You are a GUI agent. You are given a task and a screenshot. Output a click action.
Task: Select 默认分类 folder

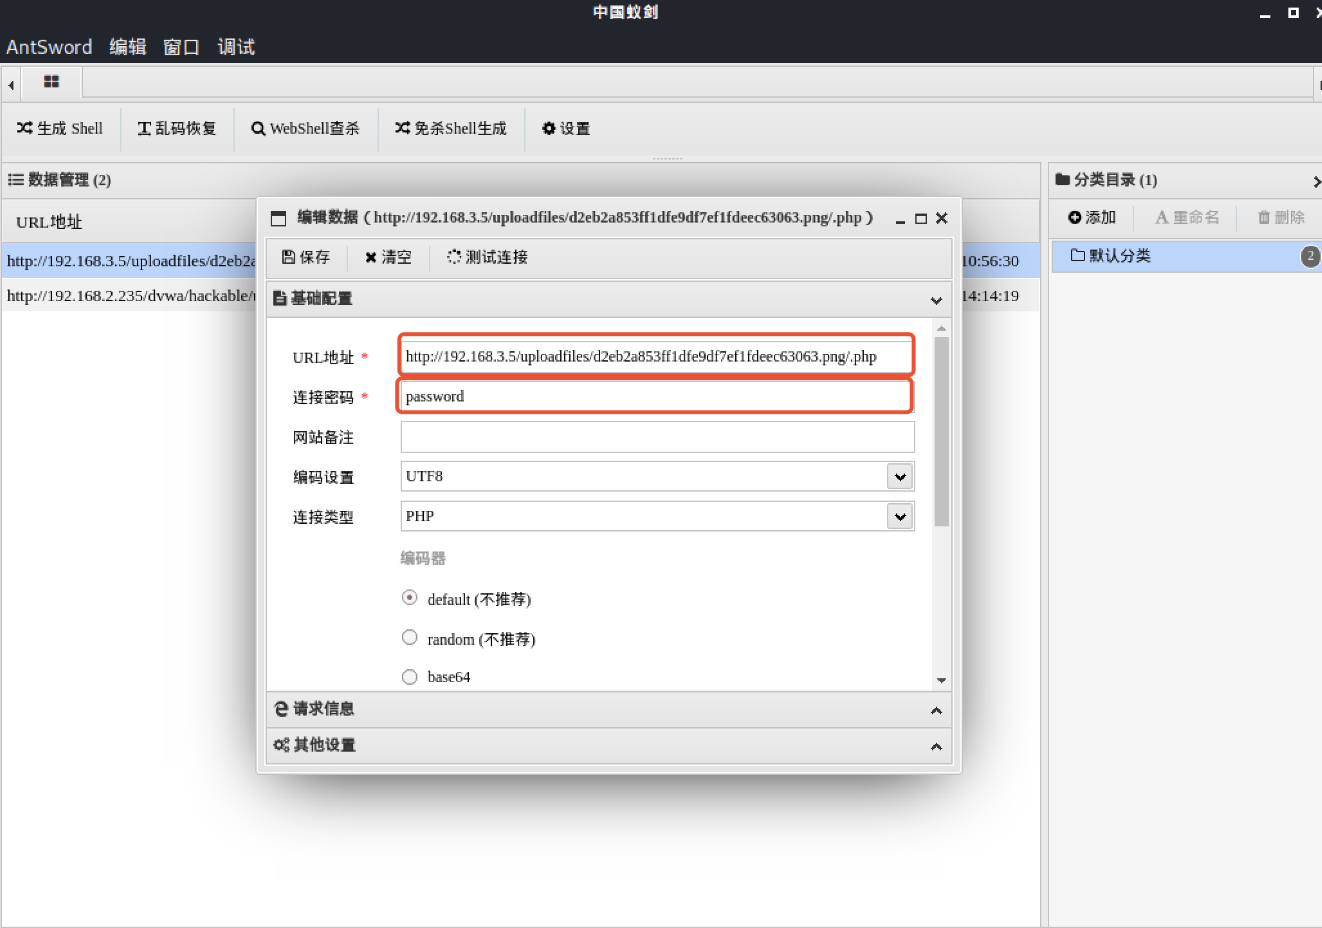(x=1185, y=256)
